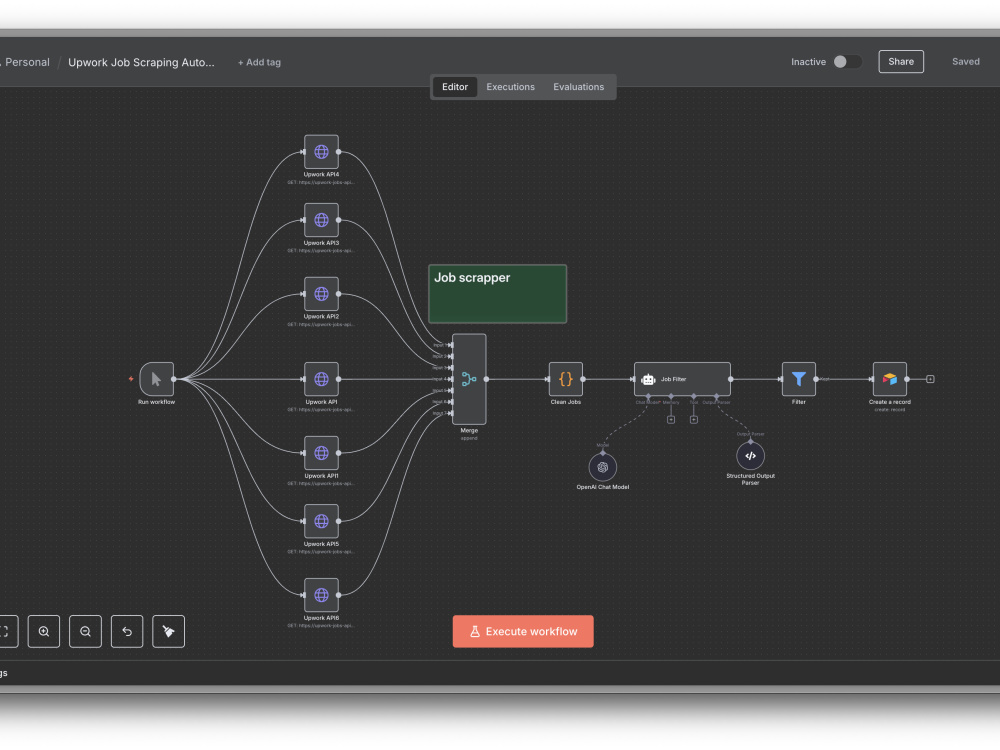Click the Job Filter output connector dot
The height and width of the screenshot is (750, 1000).
(x=731, y=379)
